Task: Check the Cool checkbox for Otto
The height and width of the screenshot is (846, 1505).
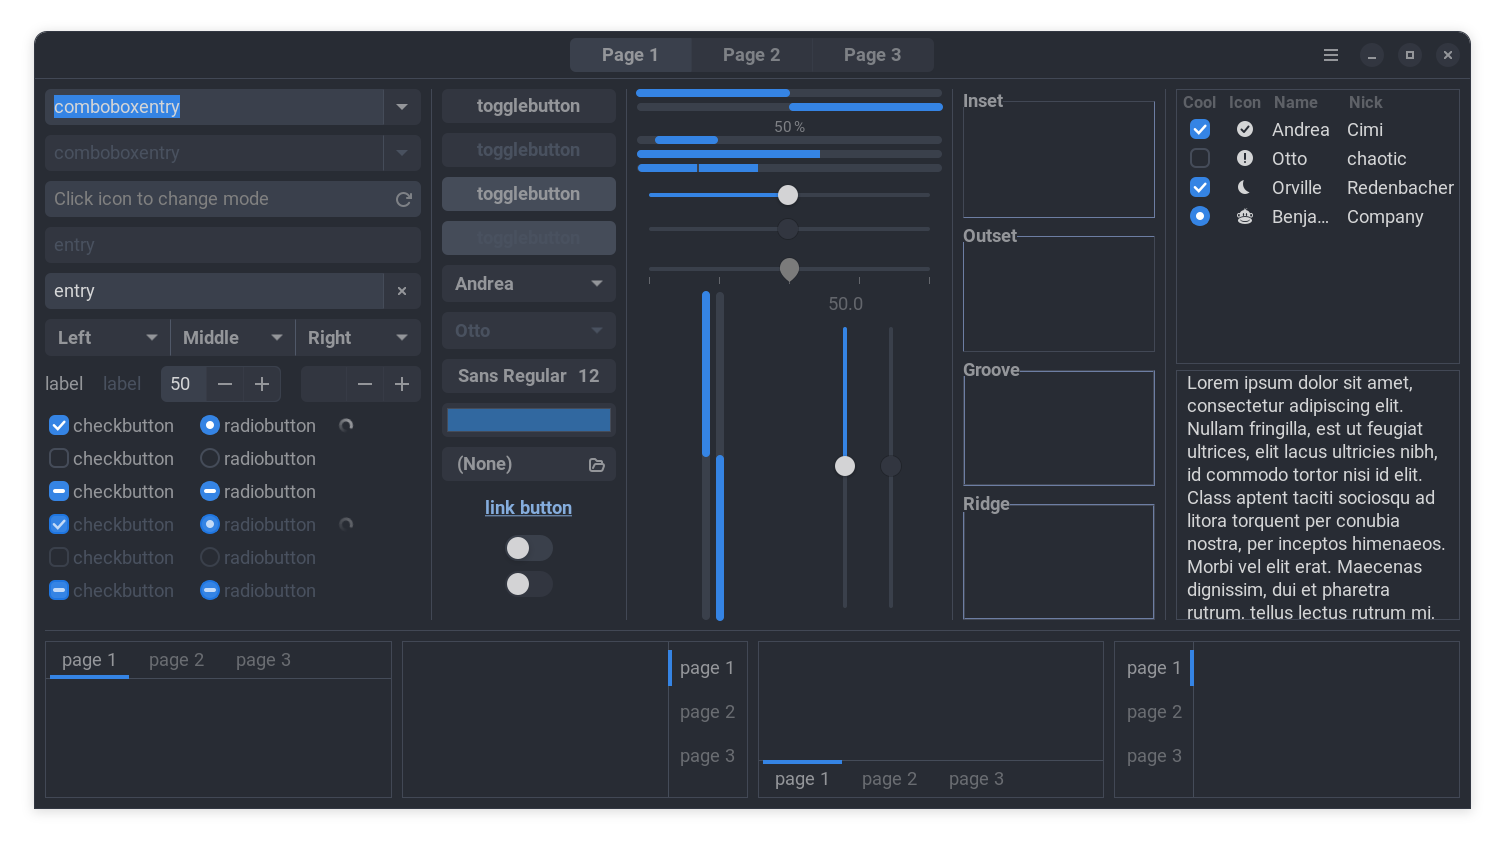Action: (1199, 158)
